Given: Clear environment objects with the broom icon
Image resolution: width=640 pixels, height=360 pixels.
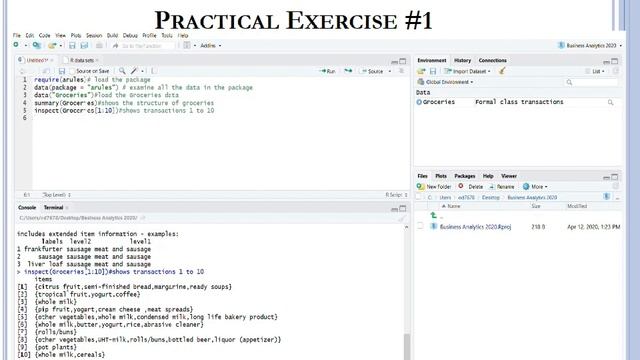Looking at the screenshot, I should tap(502, 71).
